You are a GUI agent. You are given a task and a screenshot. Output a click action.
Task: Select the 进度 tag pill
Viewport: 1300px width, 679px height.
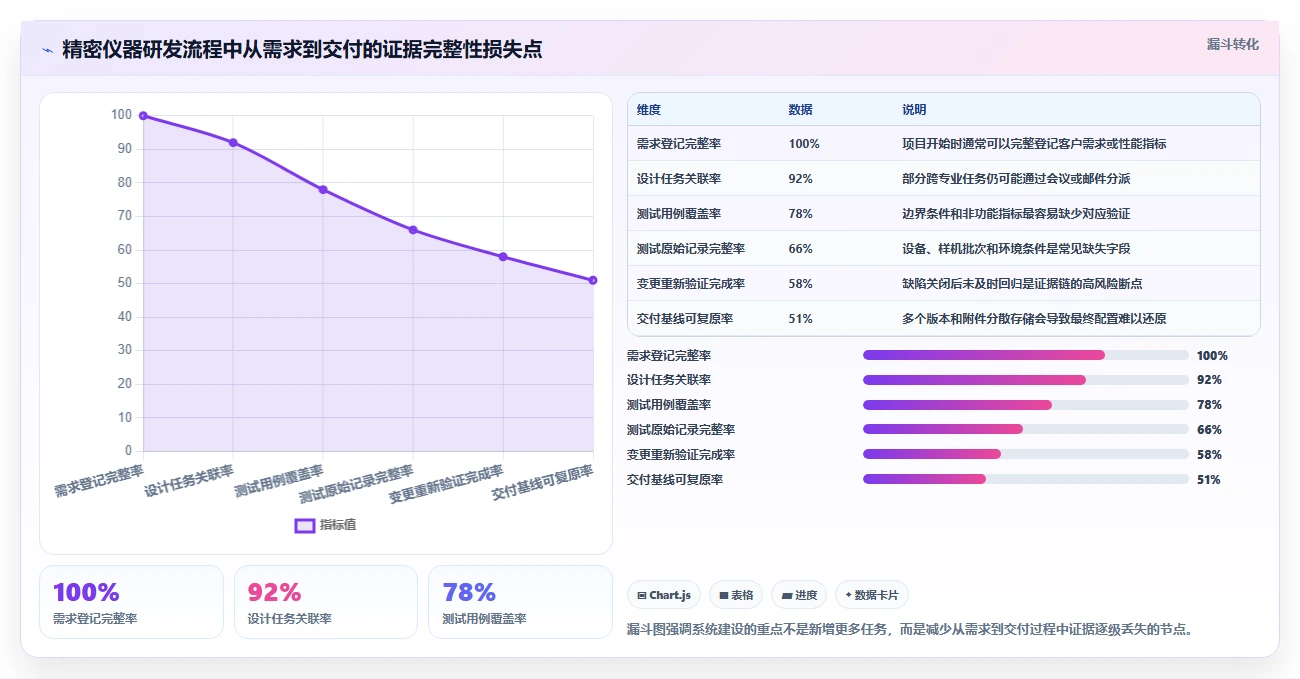point(799,595)
